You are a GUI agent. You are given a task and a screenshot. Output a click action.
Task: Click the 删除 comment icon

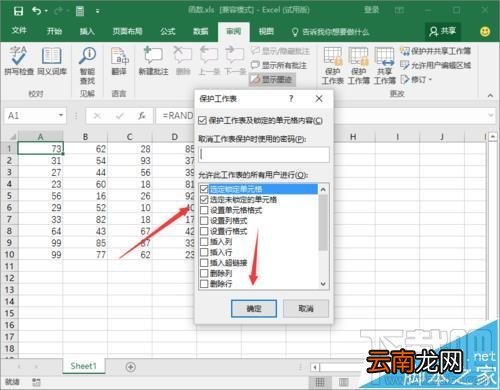tap(183, 61)
